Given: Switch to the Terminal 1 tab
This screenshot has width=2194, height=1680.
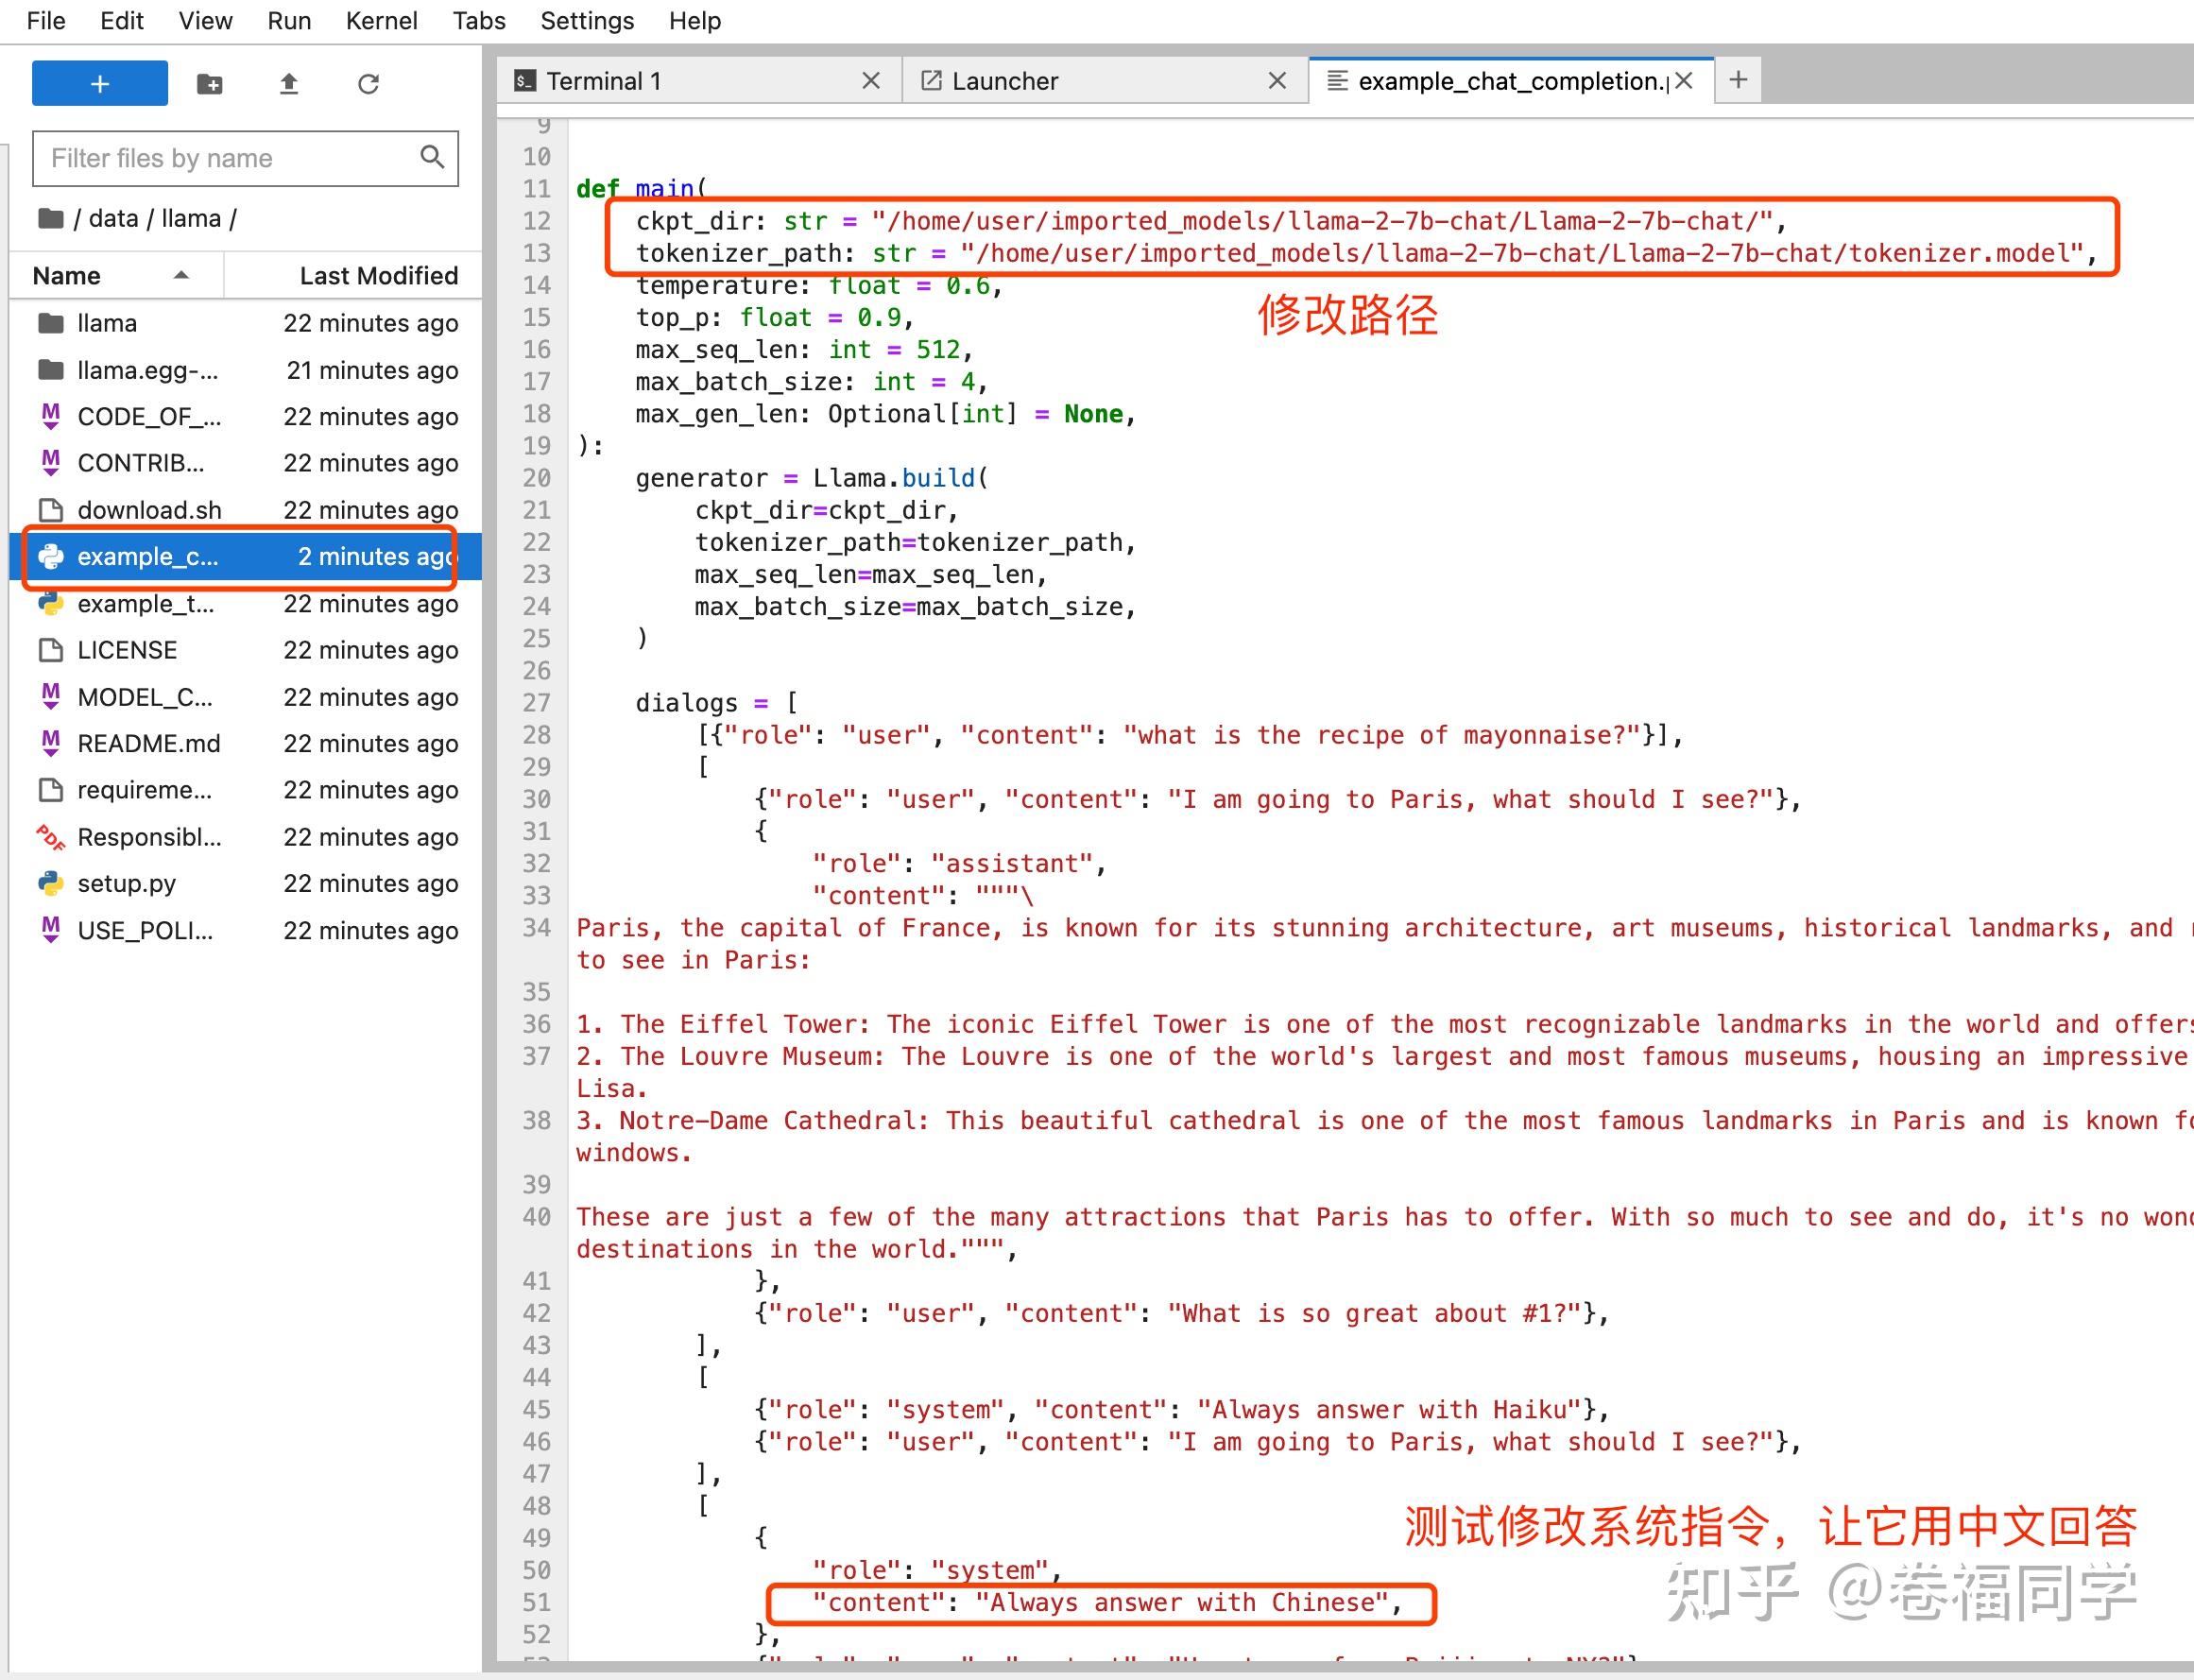Looking at the screenshot, I should (699, 81).
